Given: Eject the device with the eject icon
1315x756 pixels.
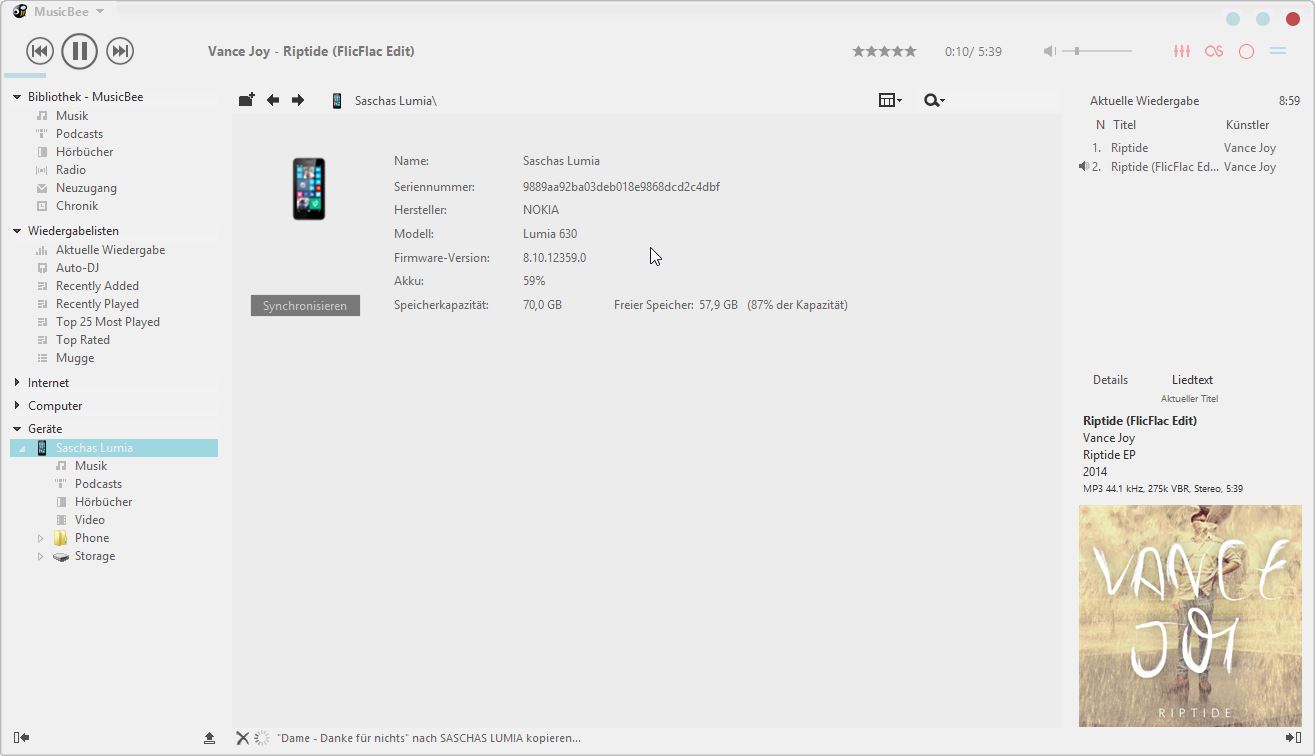Looking at the screenshot, I should tap(209, 738).
